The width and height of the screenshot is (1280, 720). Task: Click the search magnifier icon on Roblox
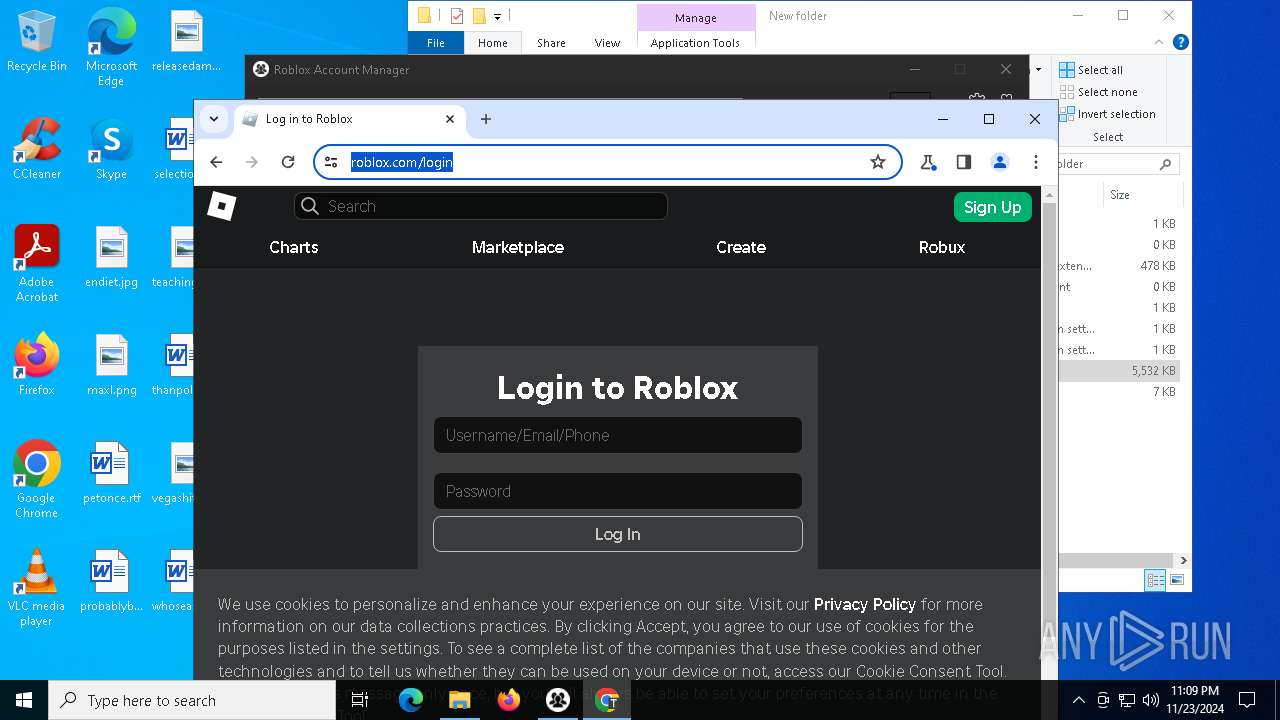coord(310,206)
